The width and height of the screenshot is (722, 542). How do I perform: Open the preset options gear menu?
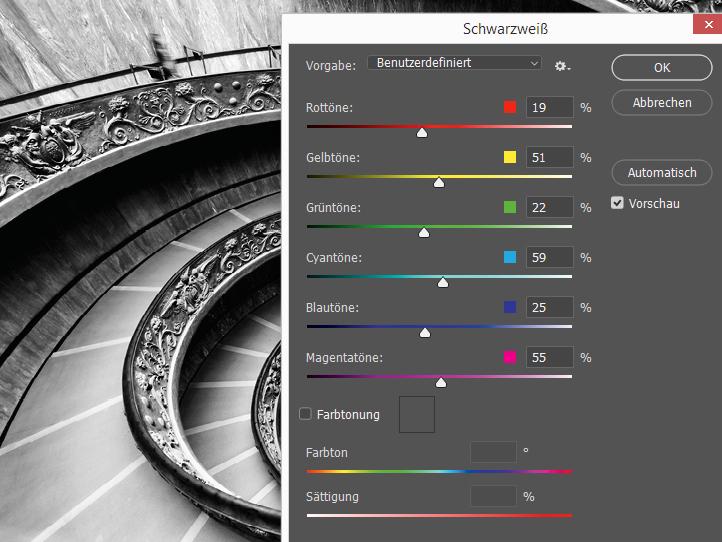(x=562, y=66)
